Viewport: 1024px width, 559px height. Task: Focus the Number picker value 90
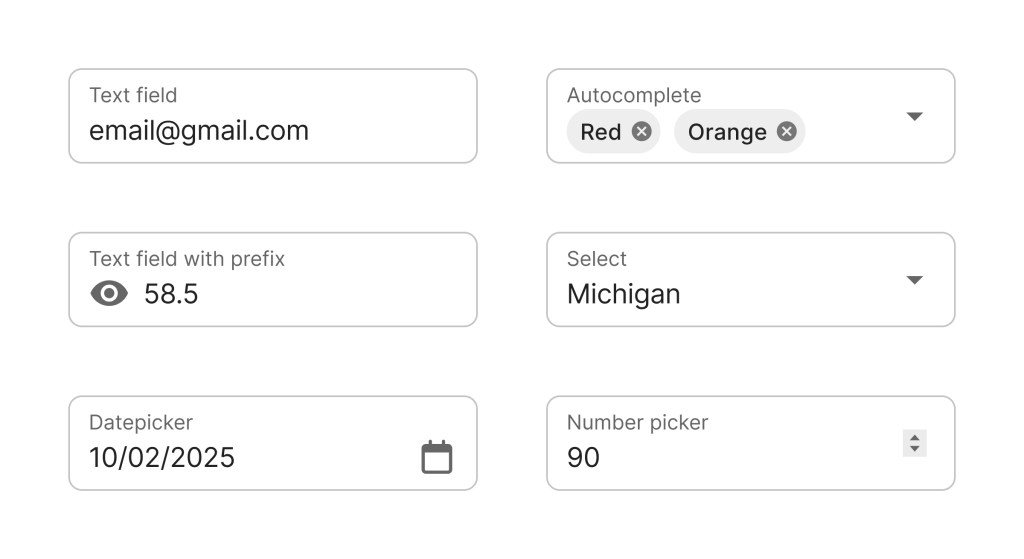(x=583, y=458)
